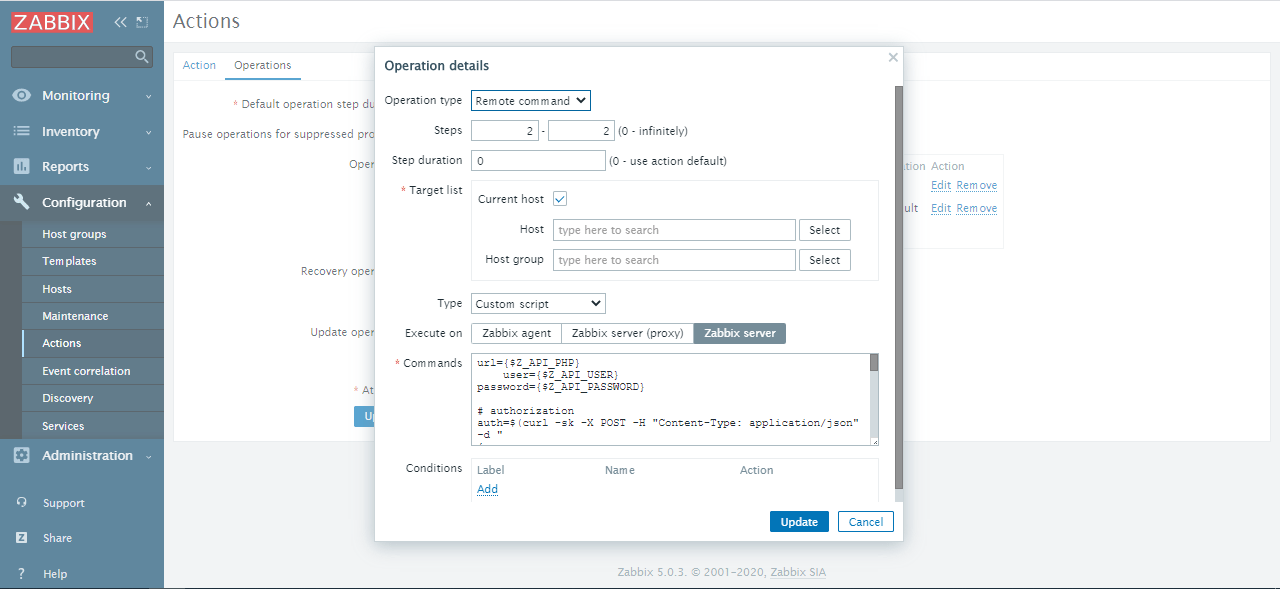Open Reports via its chart icon
Image resolution: width=1280 pixels, height=589 pixels.
click(22, 166)
